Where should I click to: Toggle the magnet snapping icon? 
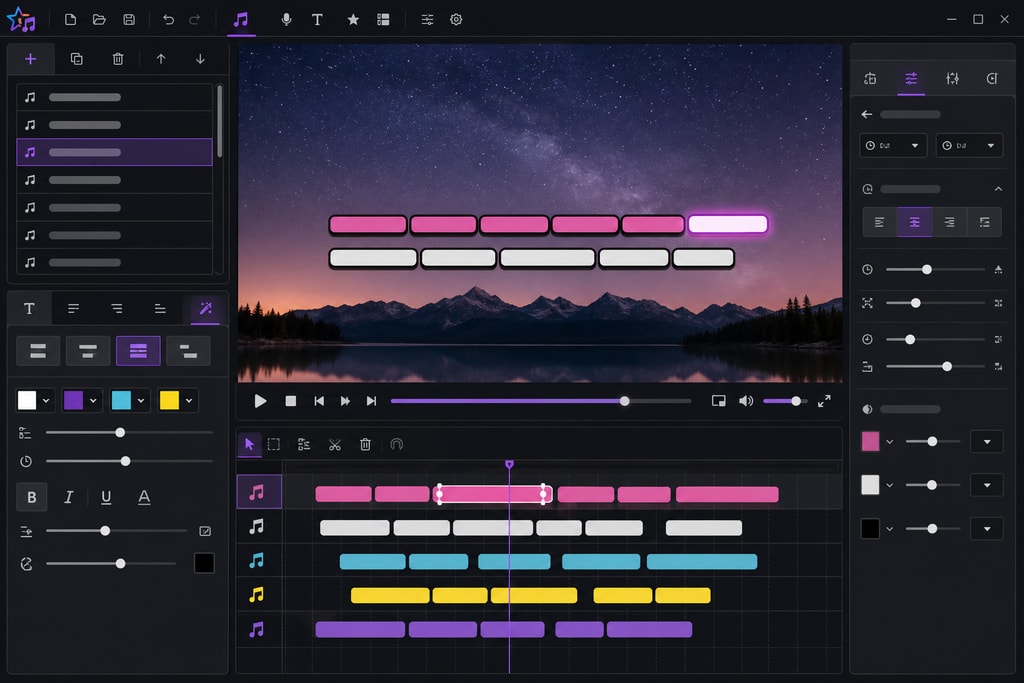tap(396, 445)
